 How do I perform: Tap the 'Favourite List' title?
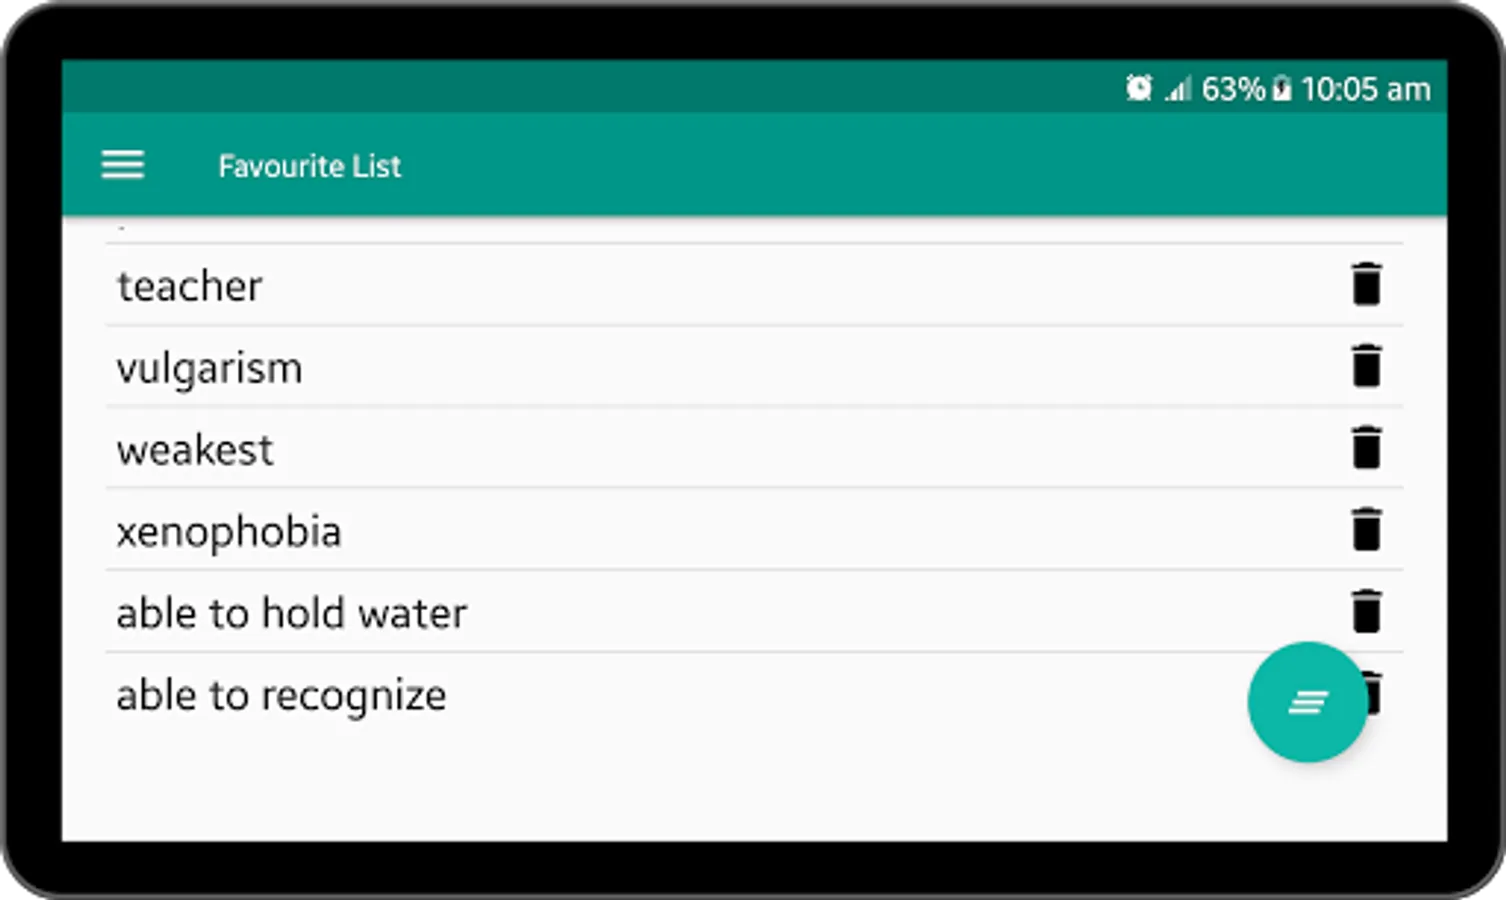click(x=309, y=166)
